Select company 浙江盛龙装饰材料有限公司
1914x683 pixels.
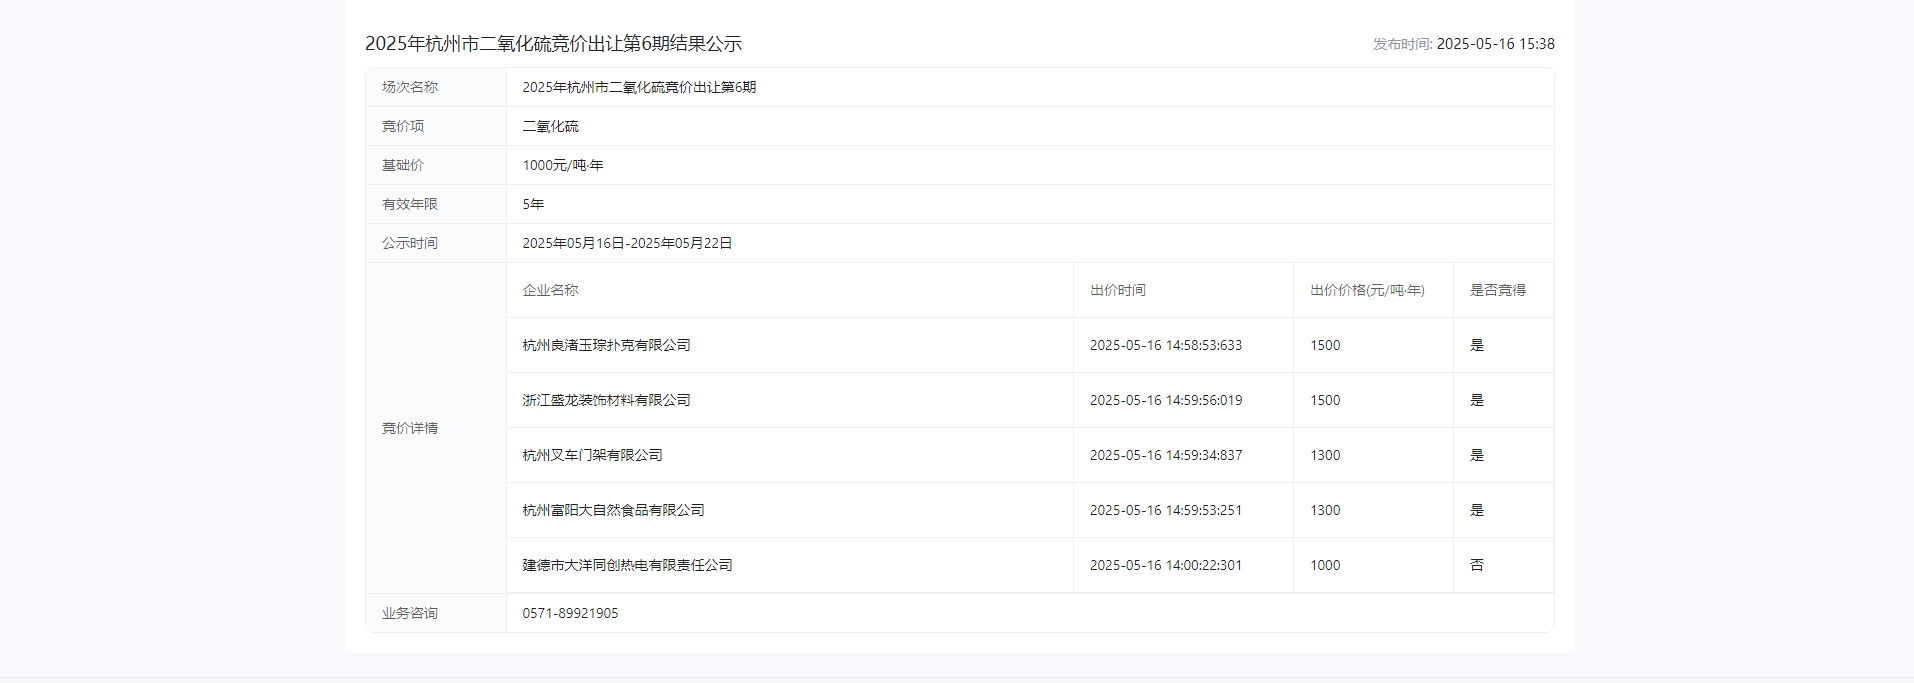606,400
